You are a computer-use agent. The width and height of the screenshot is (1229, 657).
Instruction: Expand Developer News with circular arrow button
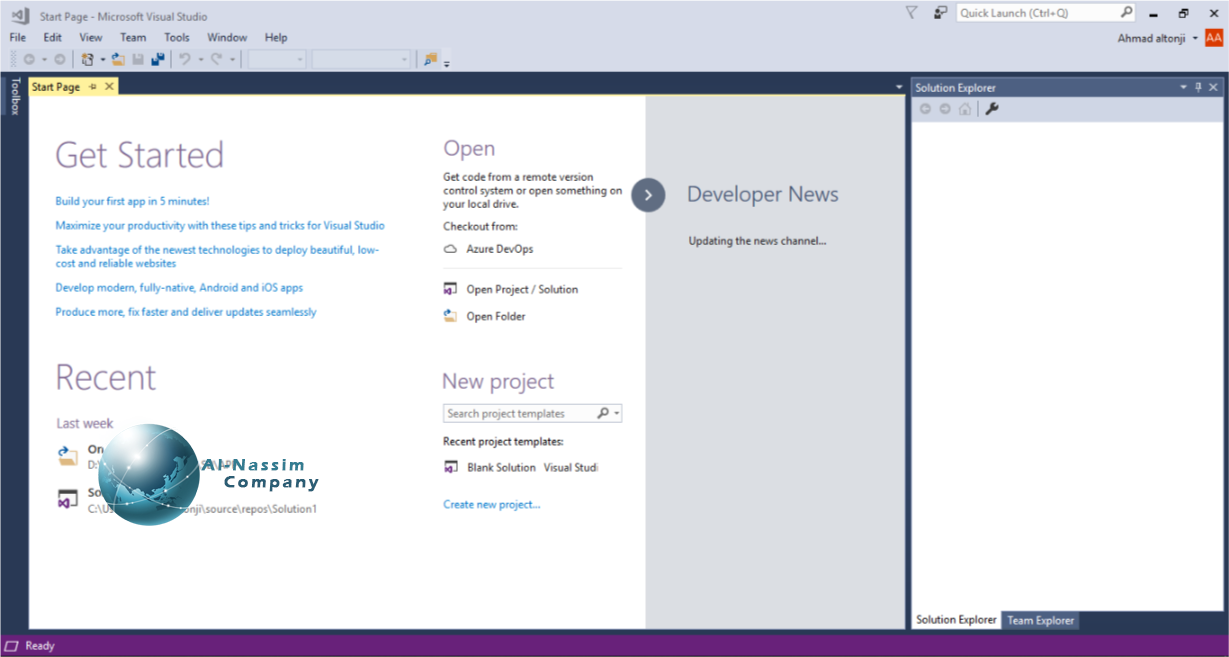click(648, 195)
